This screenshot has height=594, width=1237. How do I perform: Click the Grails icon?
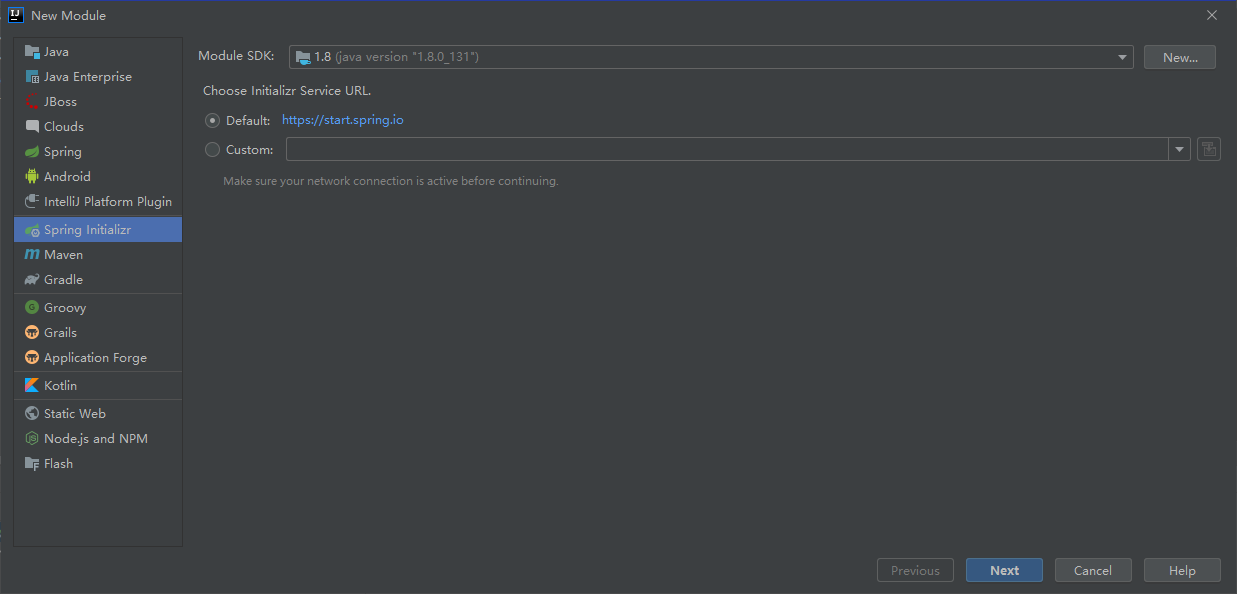pos(32,333)
